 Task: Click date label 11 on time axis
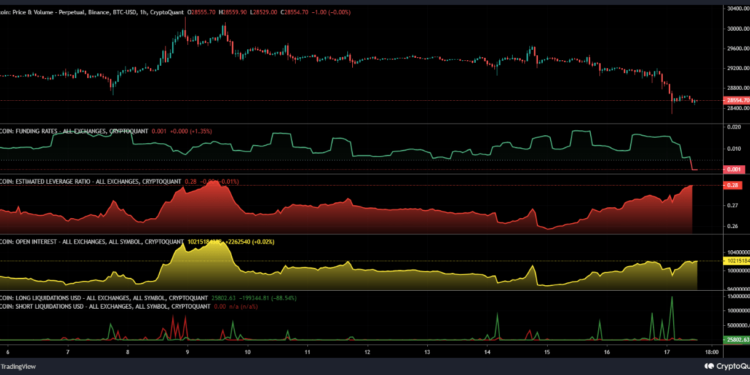pyautogui.click(x=308, y=352)
